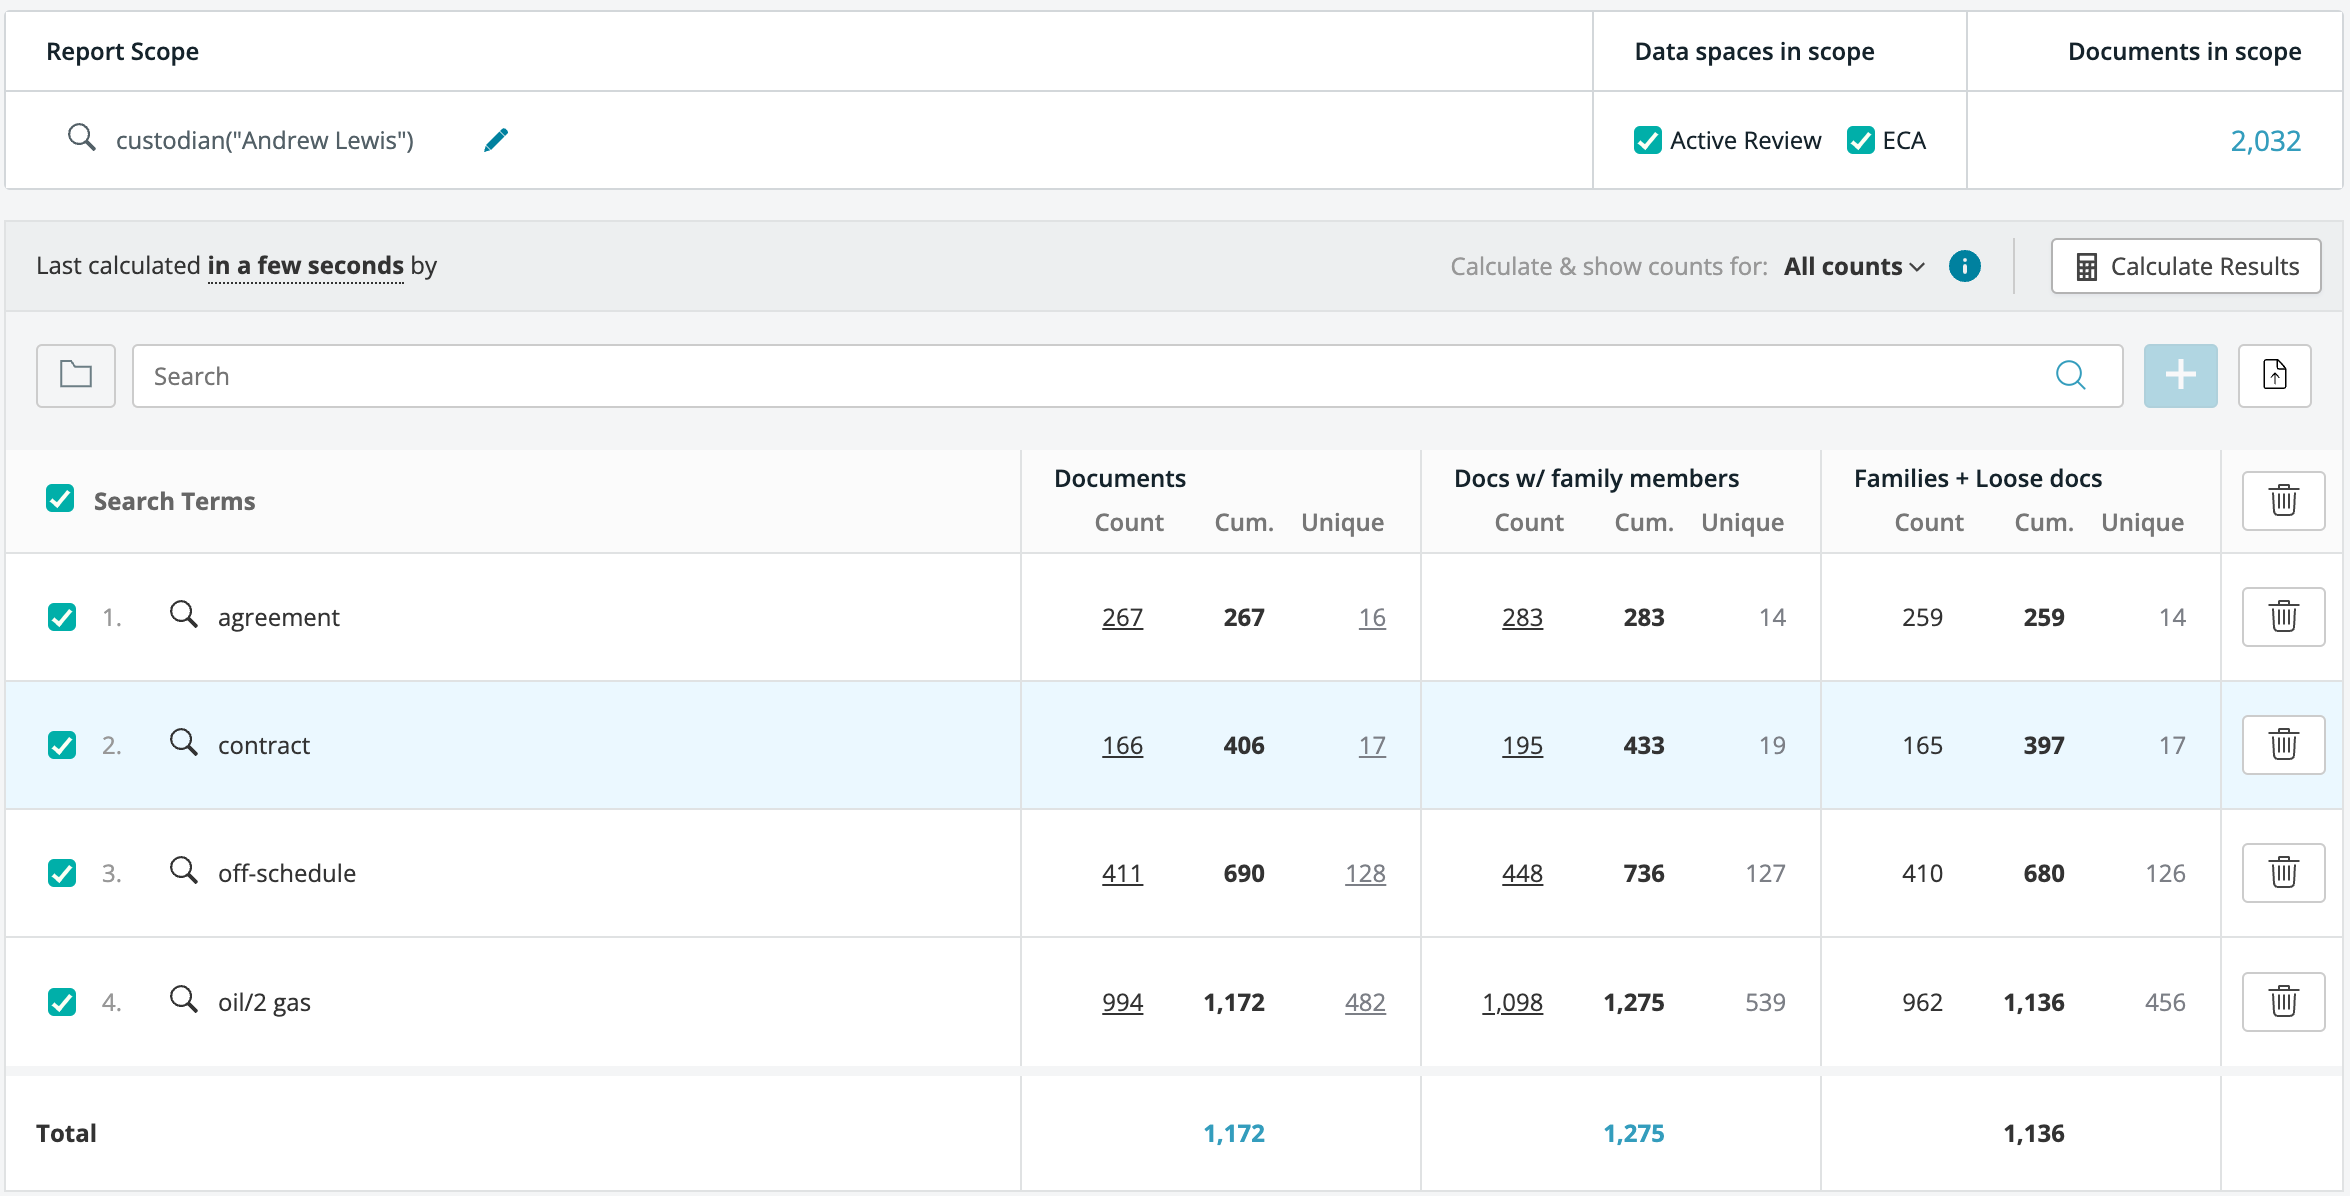The height and width of the screenshot is (1196, 2350).
Task: Edit the report scope with pencil icon
Action: tap(496, 140)
